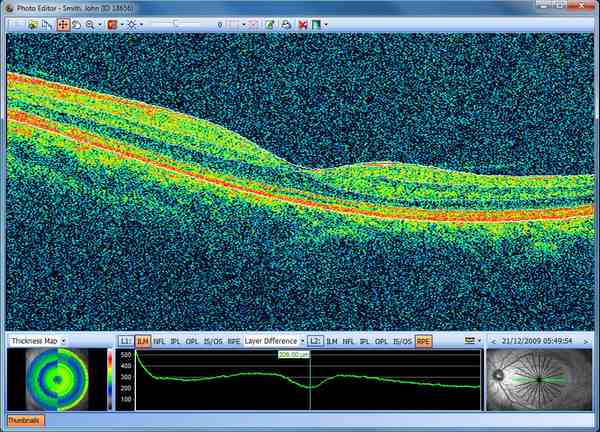Click the 200.00 µm thickness marker label
Image resolution: width=600 pixels, height=432 pixels.
point(294,354)
